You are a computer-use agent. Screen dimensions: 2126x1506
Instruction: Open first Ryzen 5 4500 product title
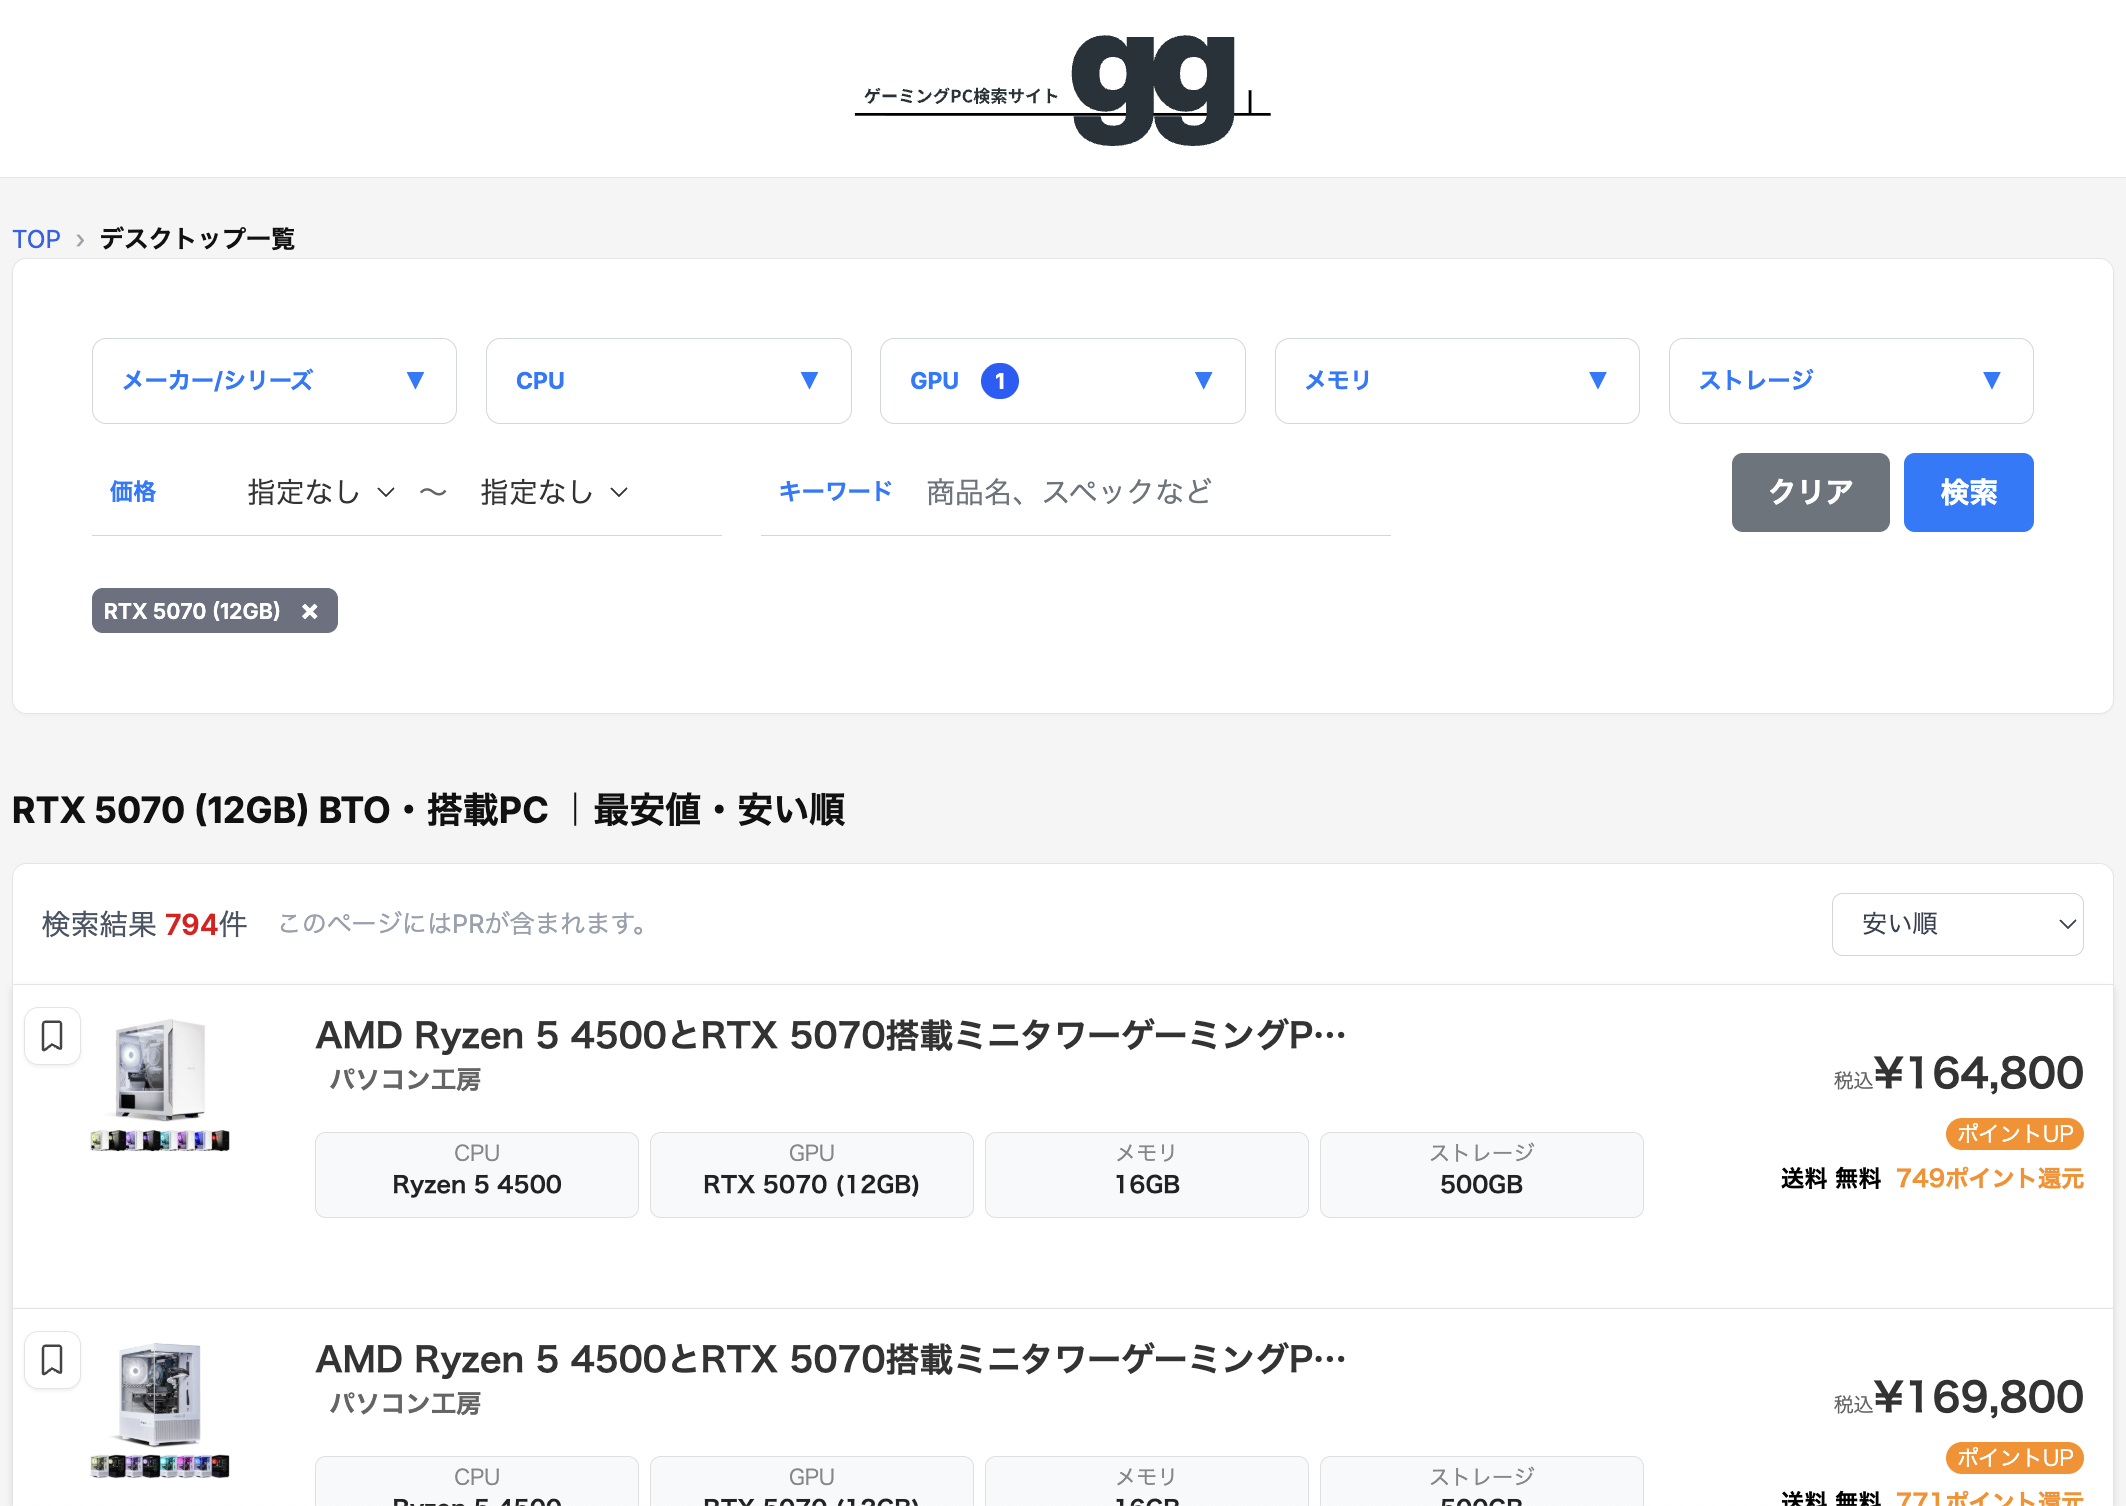click(830, 1035)
